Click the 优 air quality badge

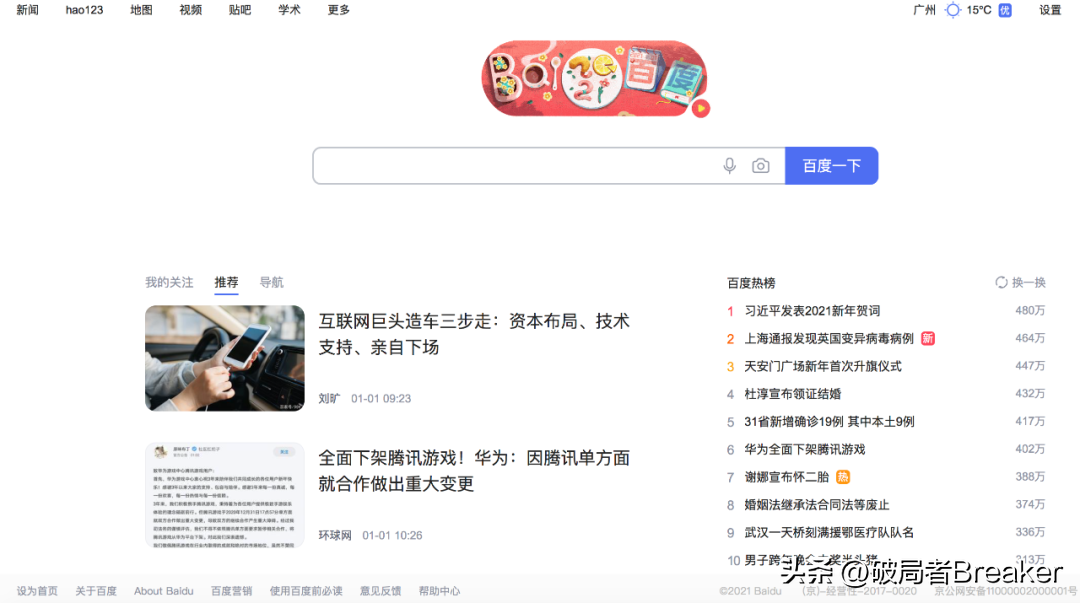(x=1004, y=10)
